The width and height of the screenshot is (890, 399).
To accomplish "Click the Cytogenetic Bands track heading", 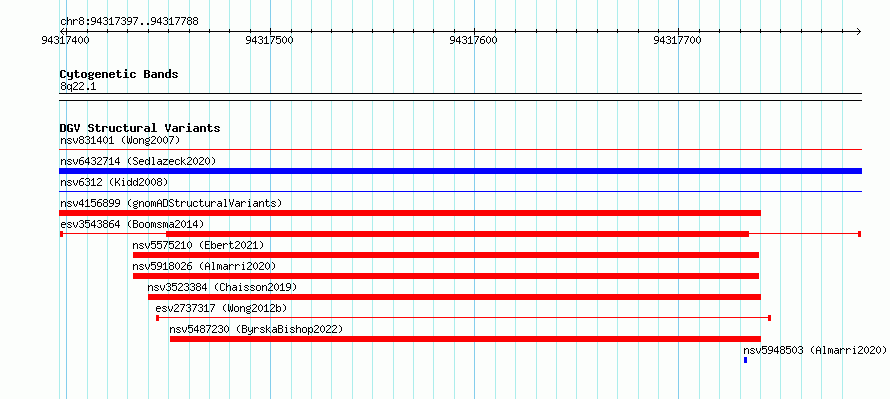I will tap(119, 74).
